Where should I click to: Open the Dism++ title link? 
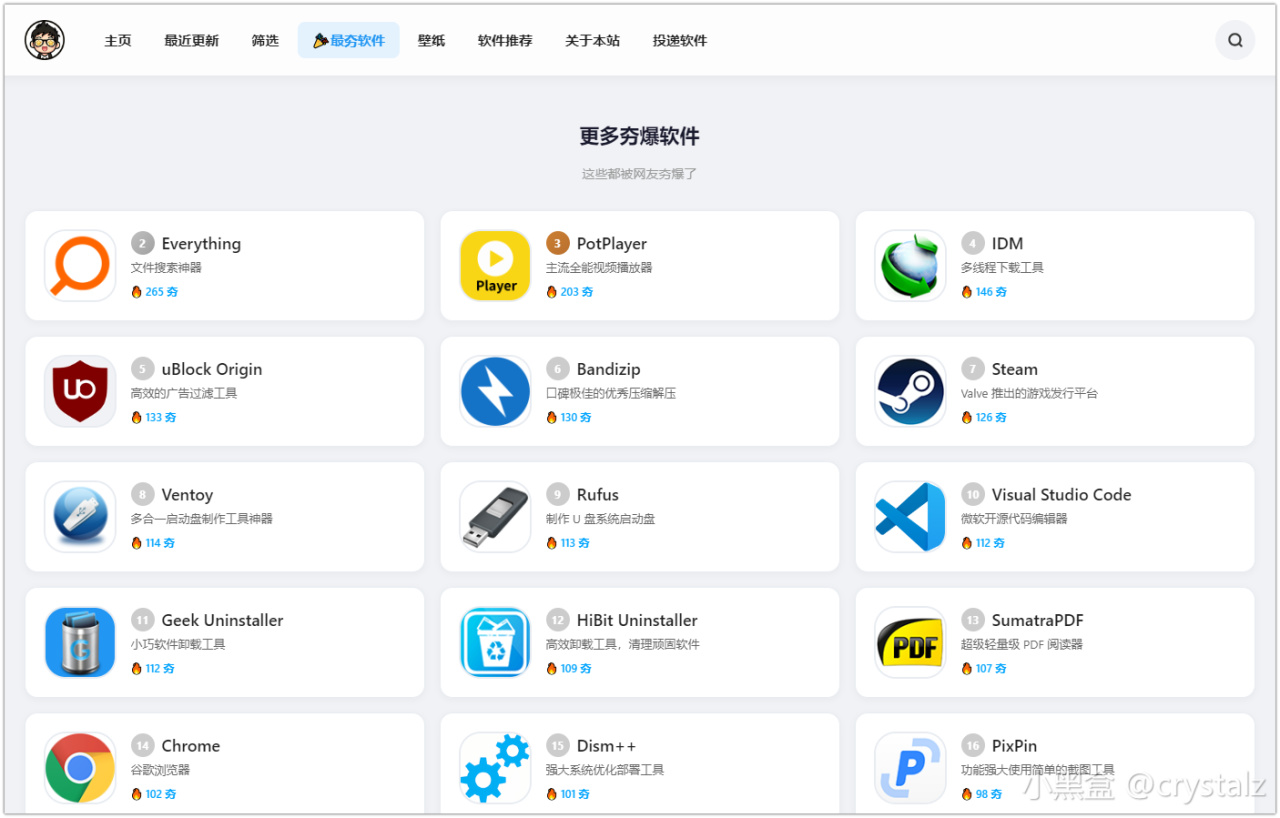coord(606,745)
